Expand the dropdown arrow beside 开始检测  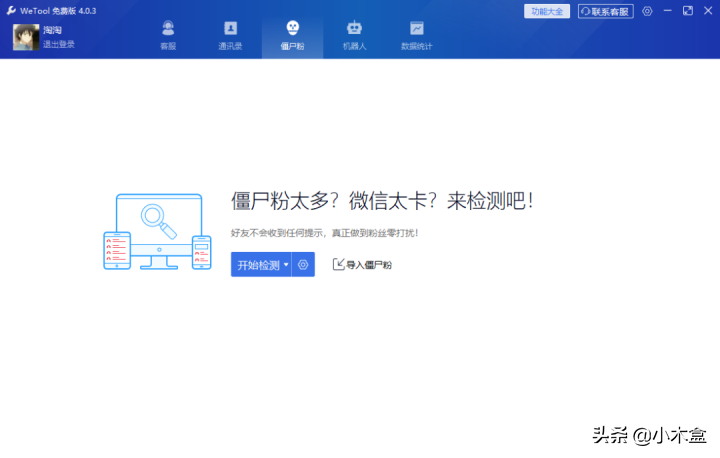(x=286, y=265)
